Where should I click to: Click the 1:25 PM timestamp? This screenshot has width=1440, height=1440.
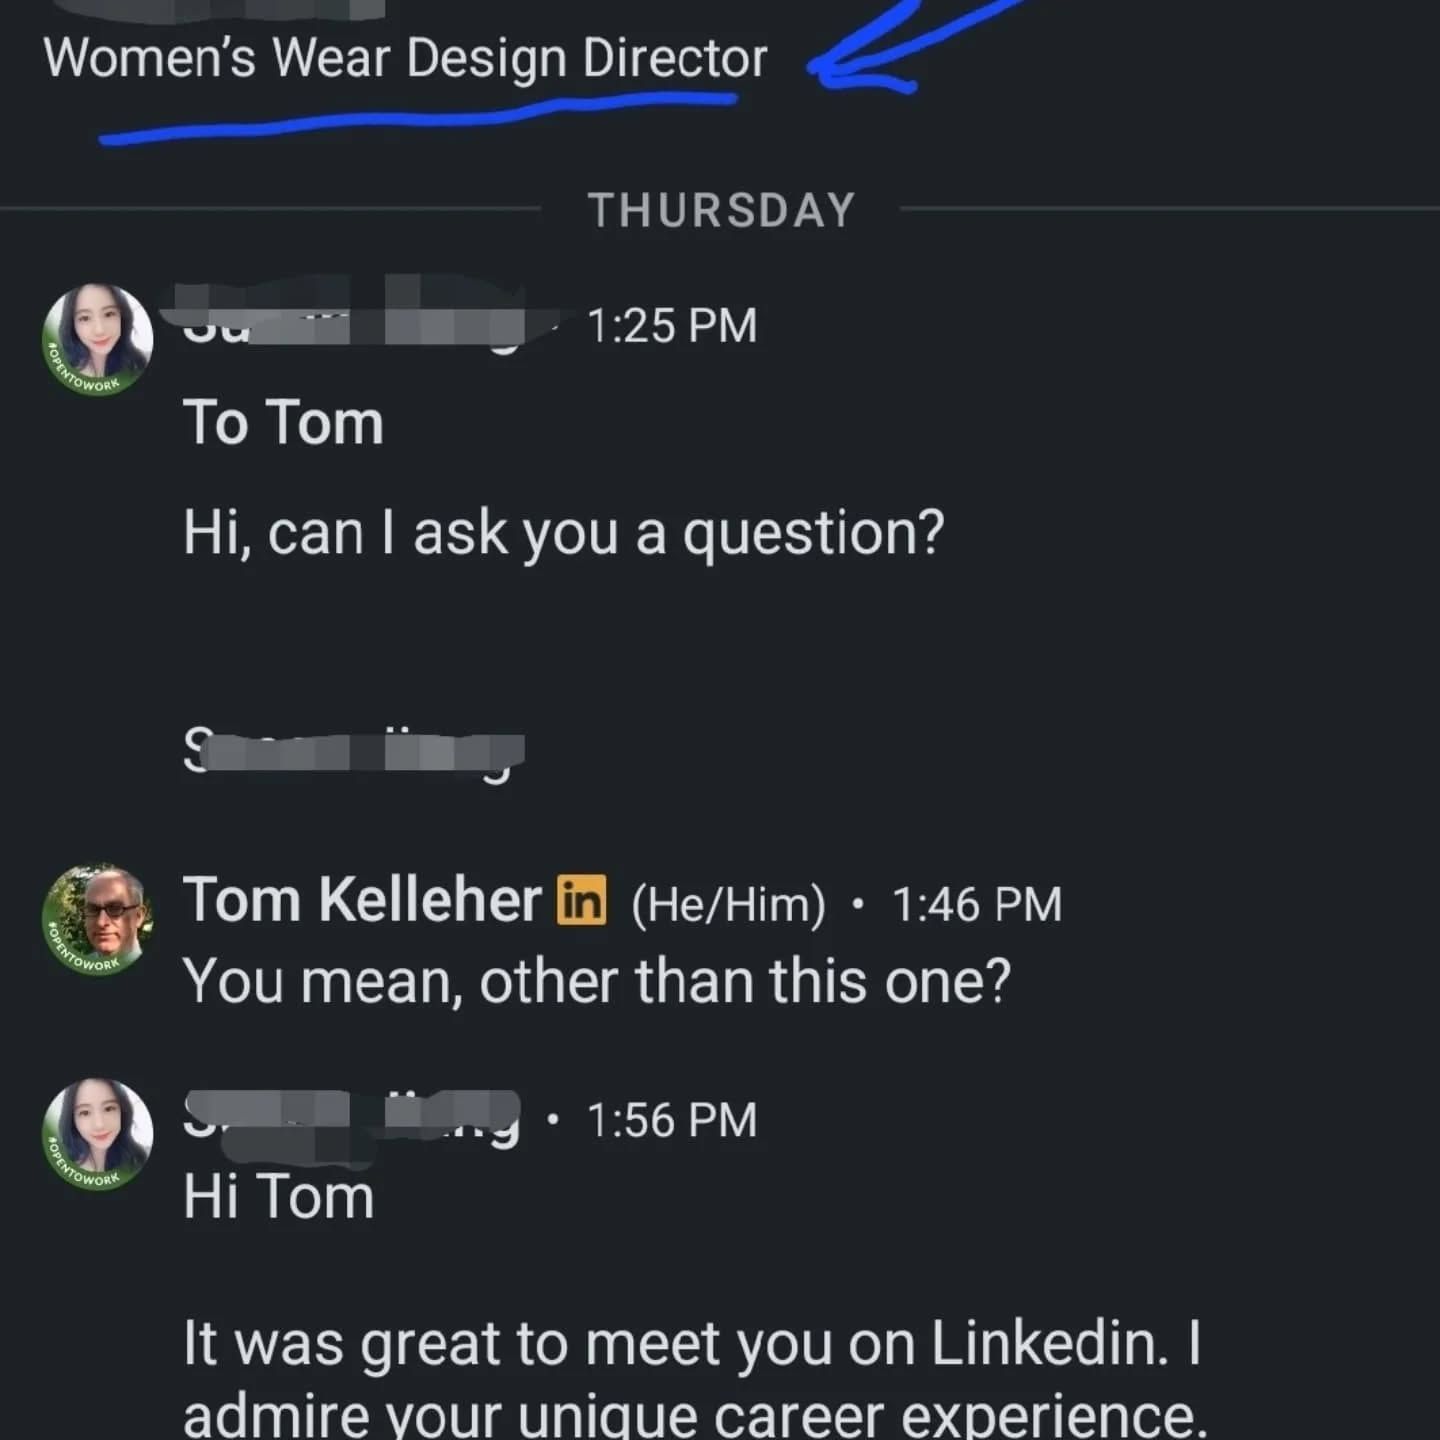click(x=672, y=326)
